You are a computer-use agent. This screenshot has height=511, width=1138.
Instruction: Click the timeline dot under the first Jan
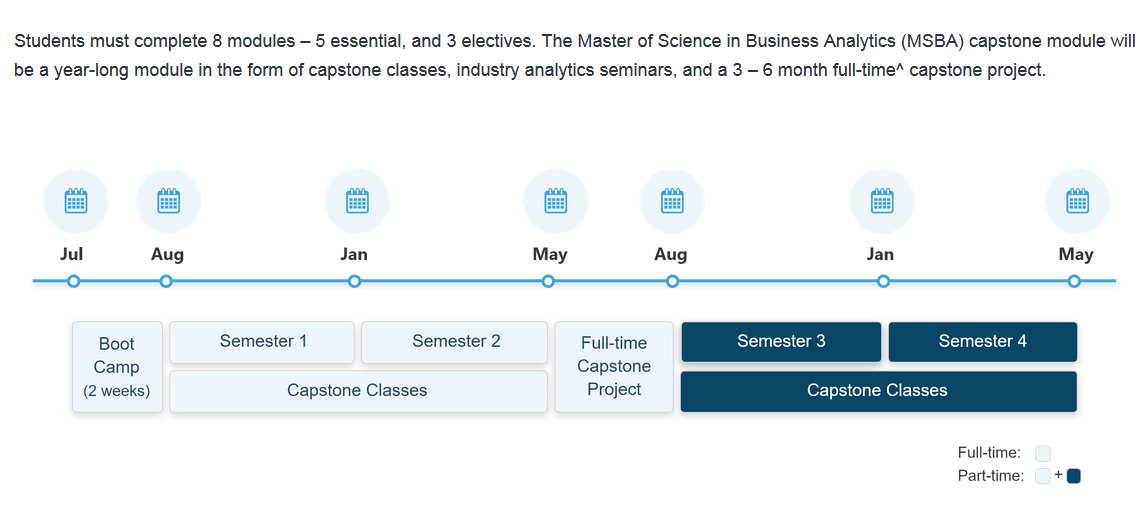(354, 282)
